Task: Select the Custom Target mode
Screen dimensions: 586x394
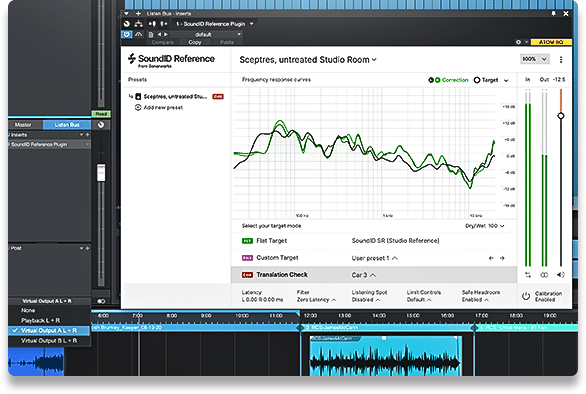Action: 270,258
